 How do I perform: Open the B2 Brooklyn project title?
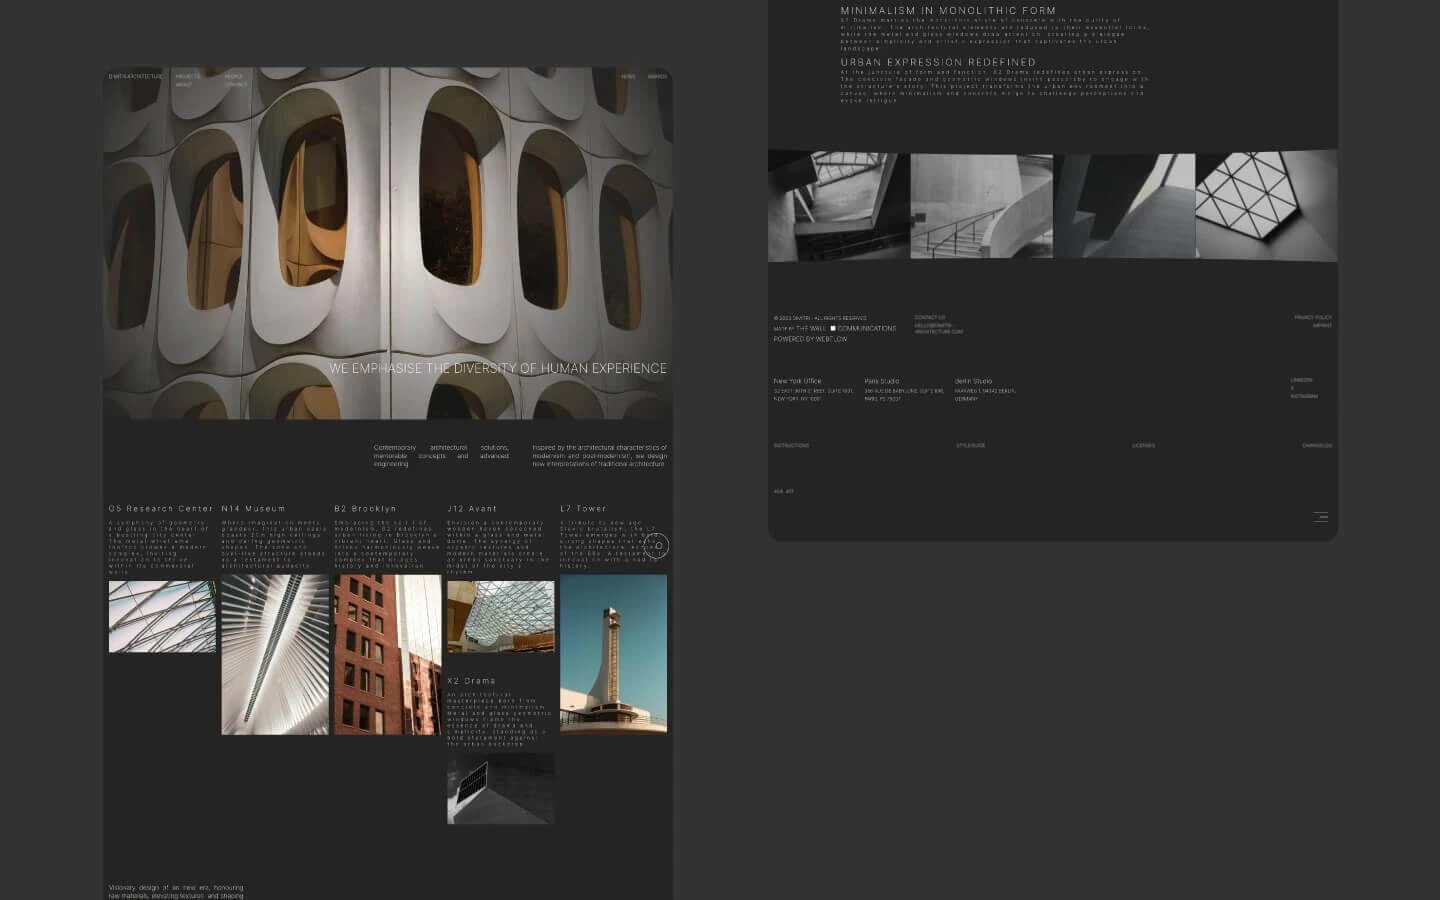[365, 509]
